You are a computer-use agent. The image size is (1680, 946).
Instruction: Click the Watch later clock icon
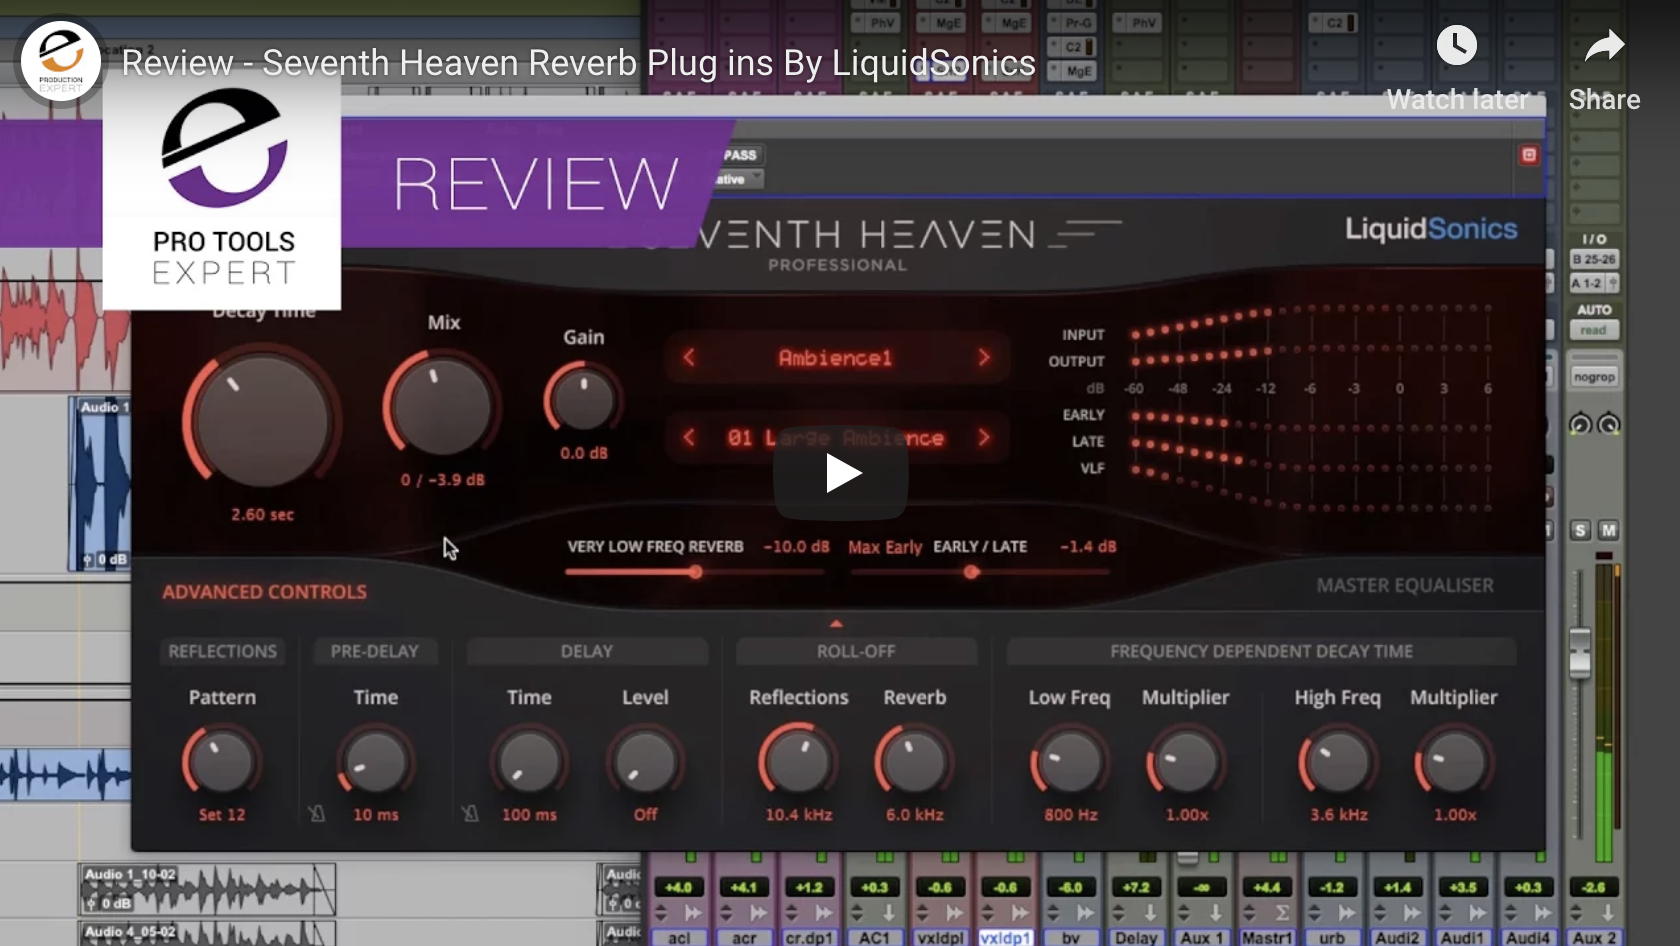click(1457, 45)
